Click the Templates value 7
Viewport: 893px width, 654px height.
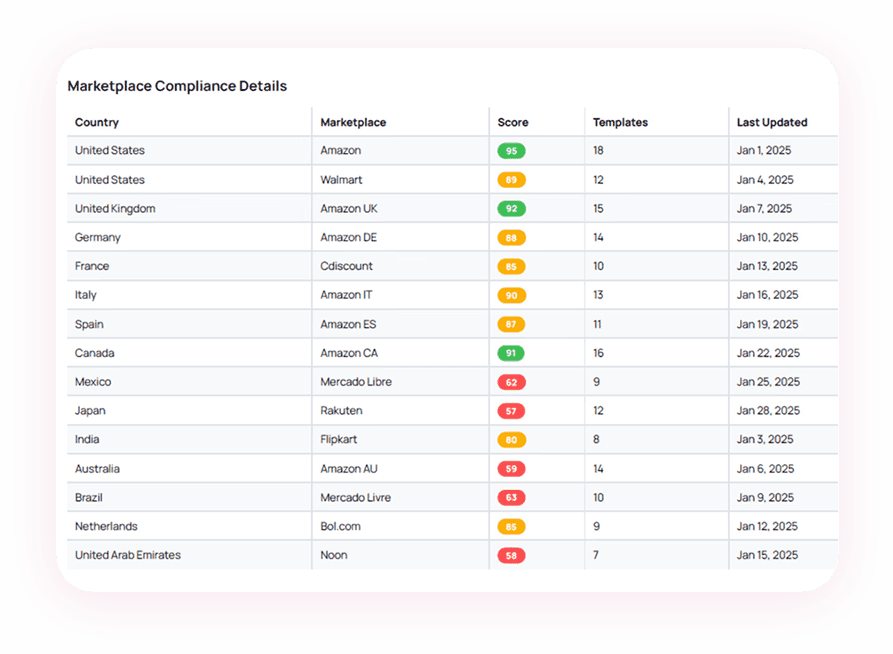(596, 555)
